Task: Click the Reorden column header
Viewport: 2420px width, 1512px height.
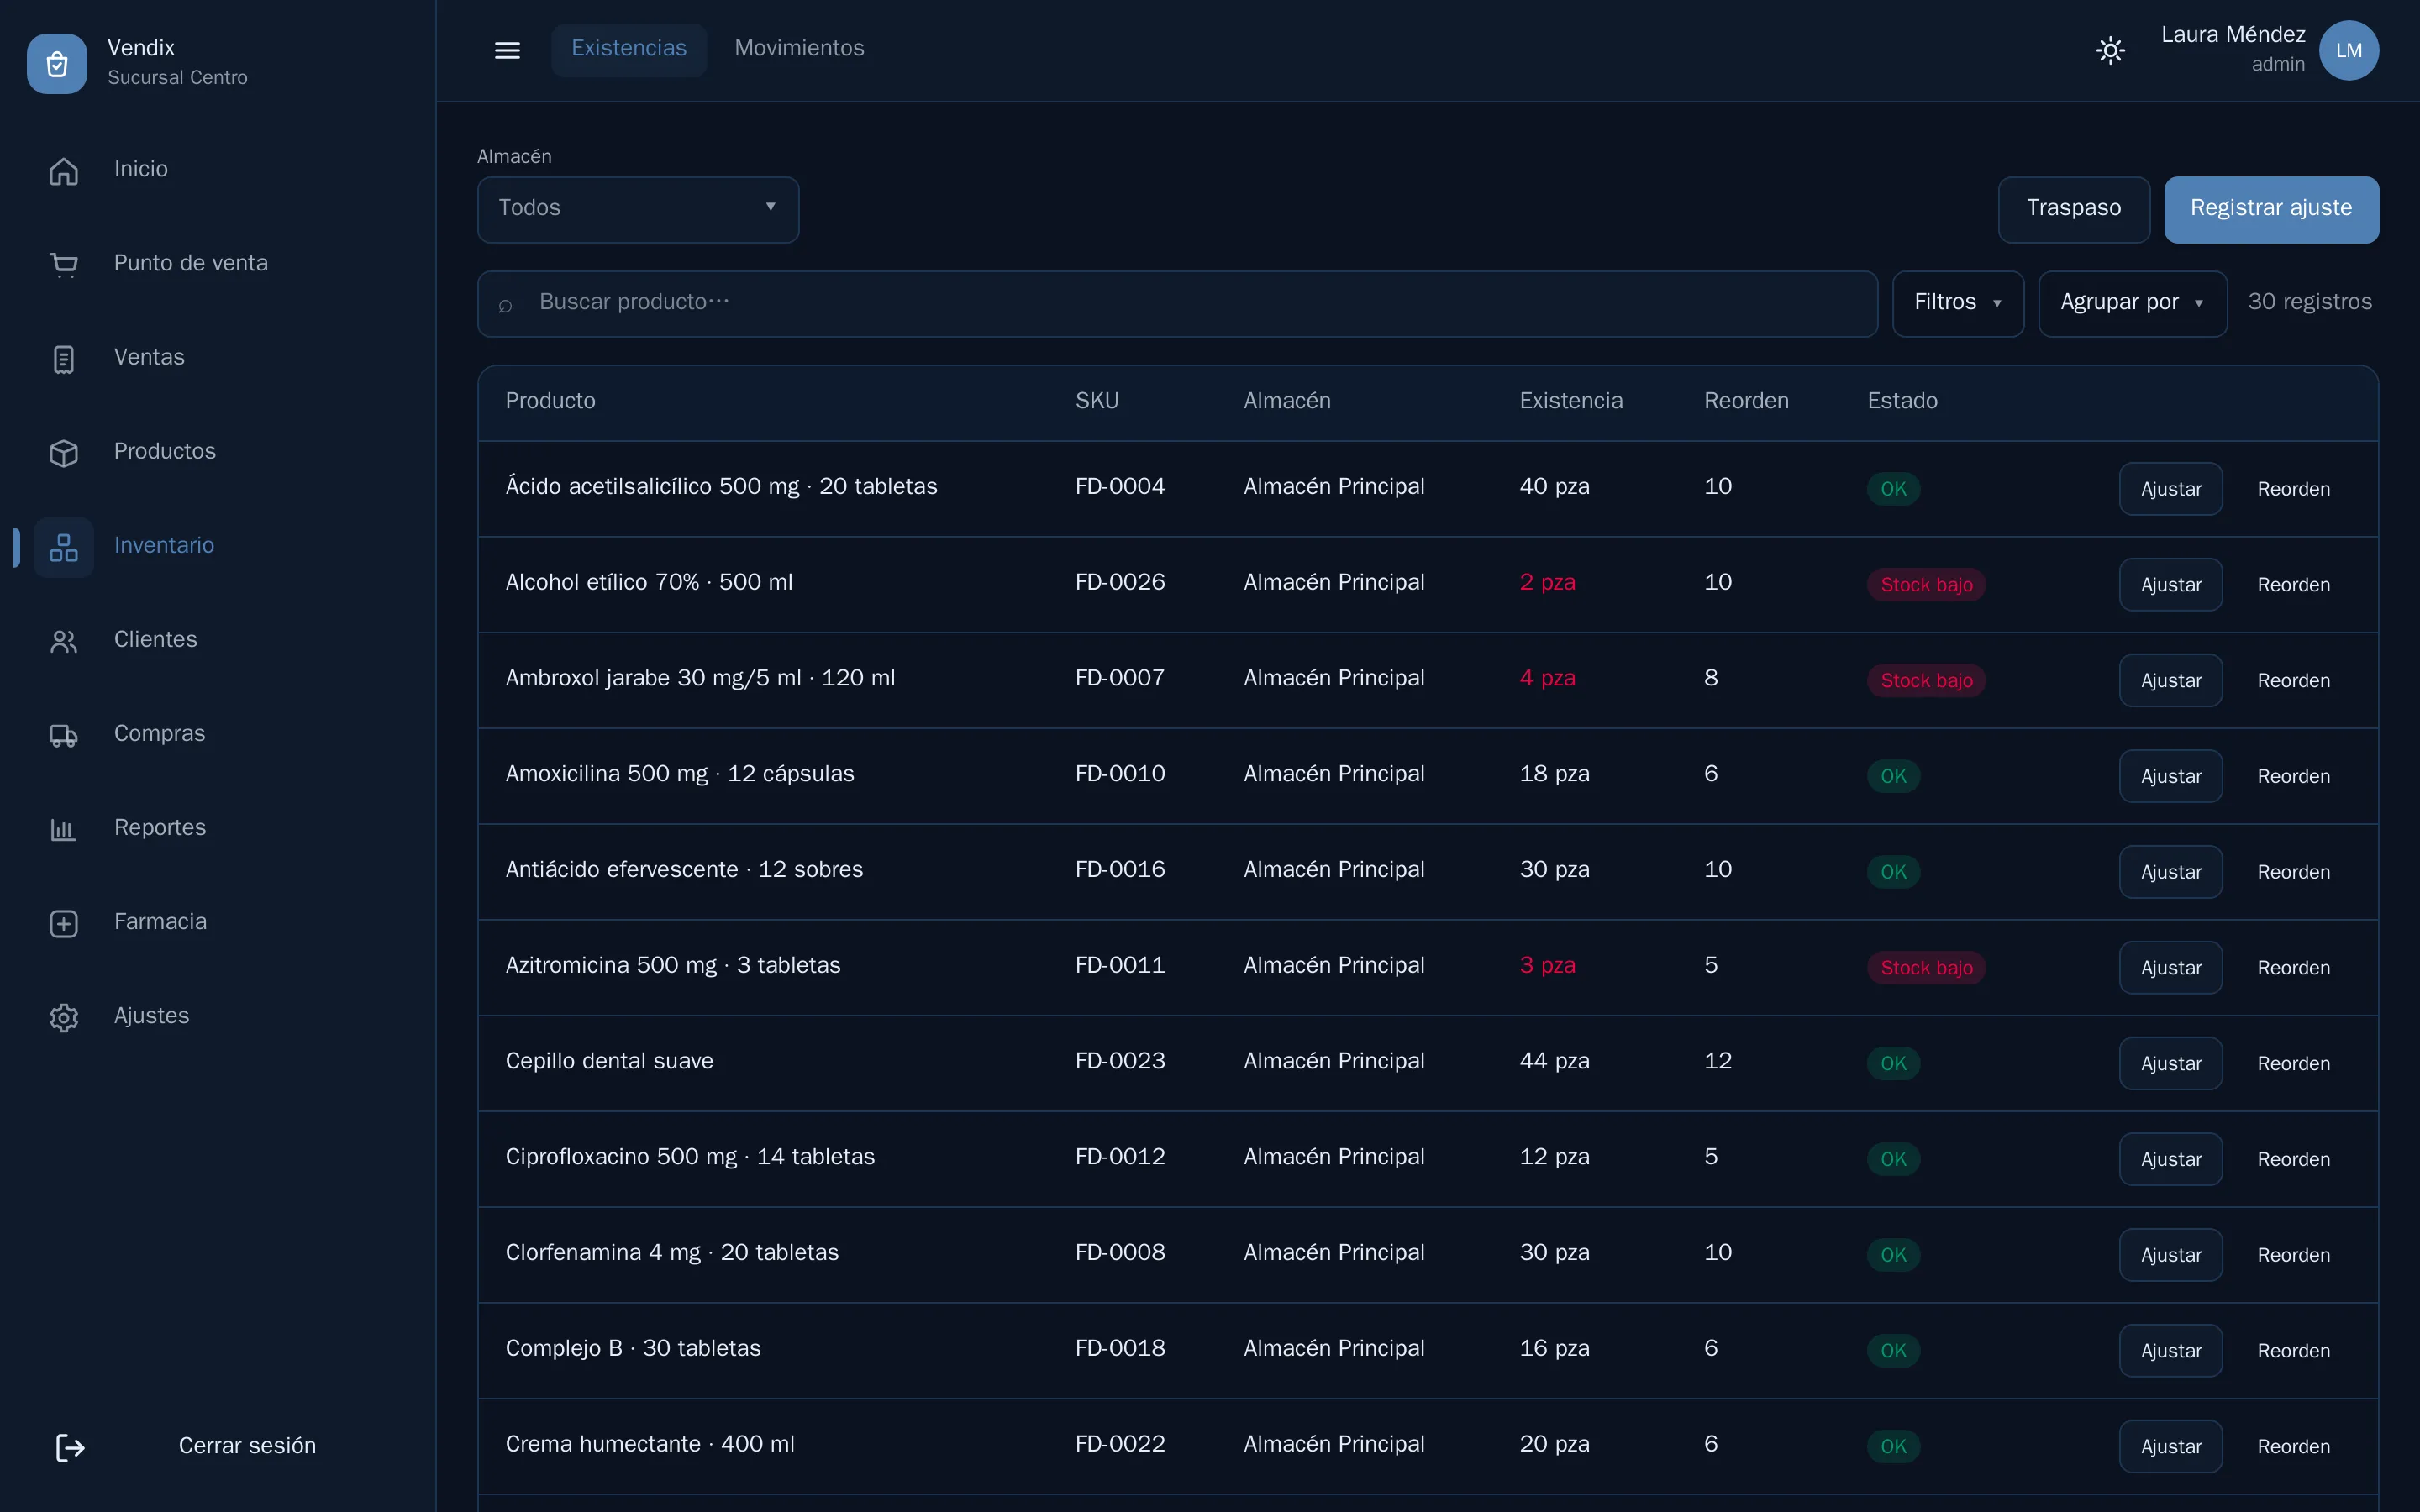Action: 1746,401
